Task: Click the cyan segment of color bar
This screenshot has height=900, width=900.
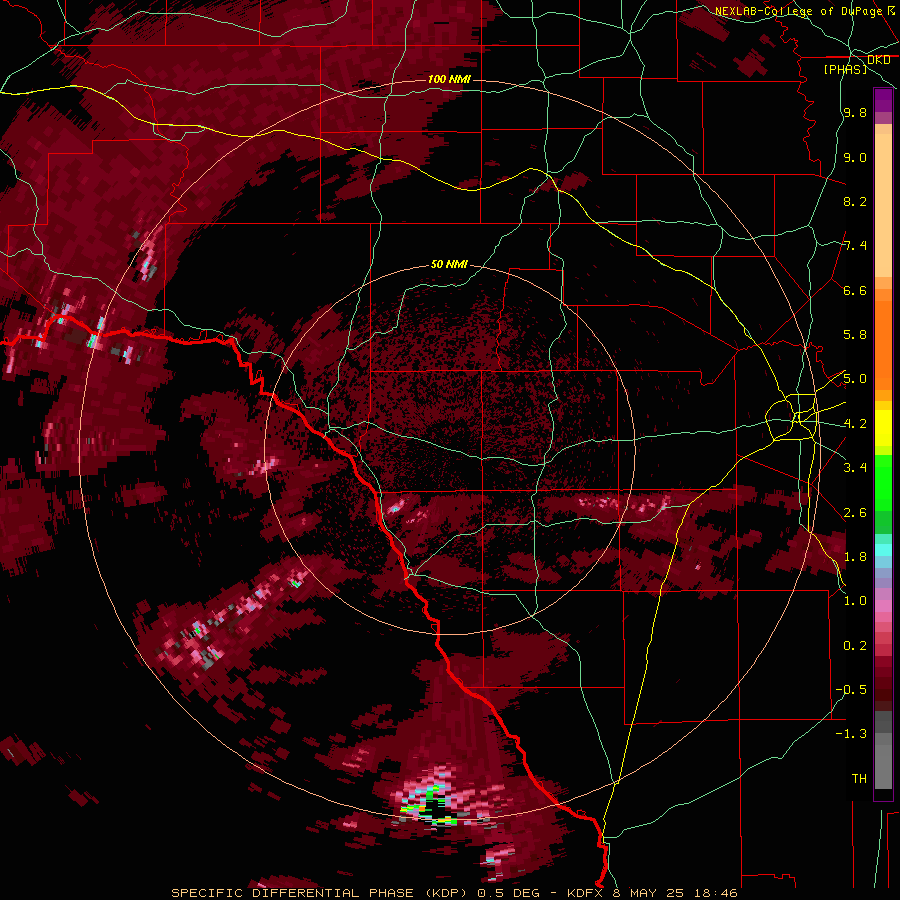Action: [x=883, y=549]
